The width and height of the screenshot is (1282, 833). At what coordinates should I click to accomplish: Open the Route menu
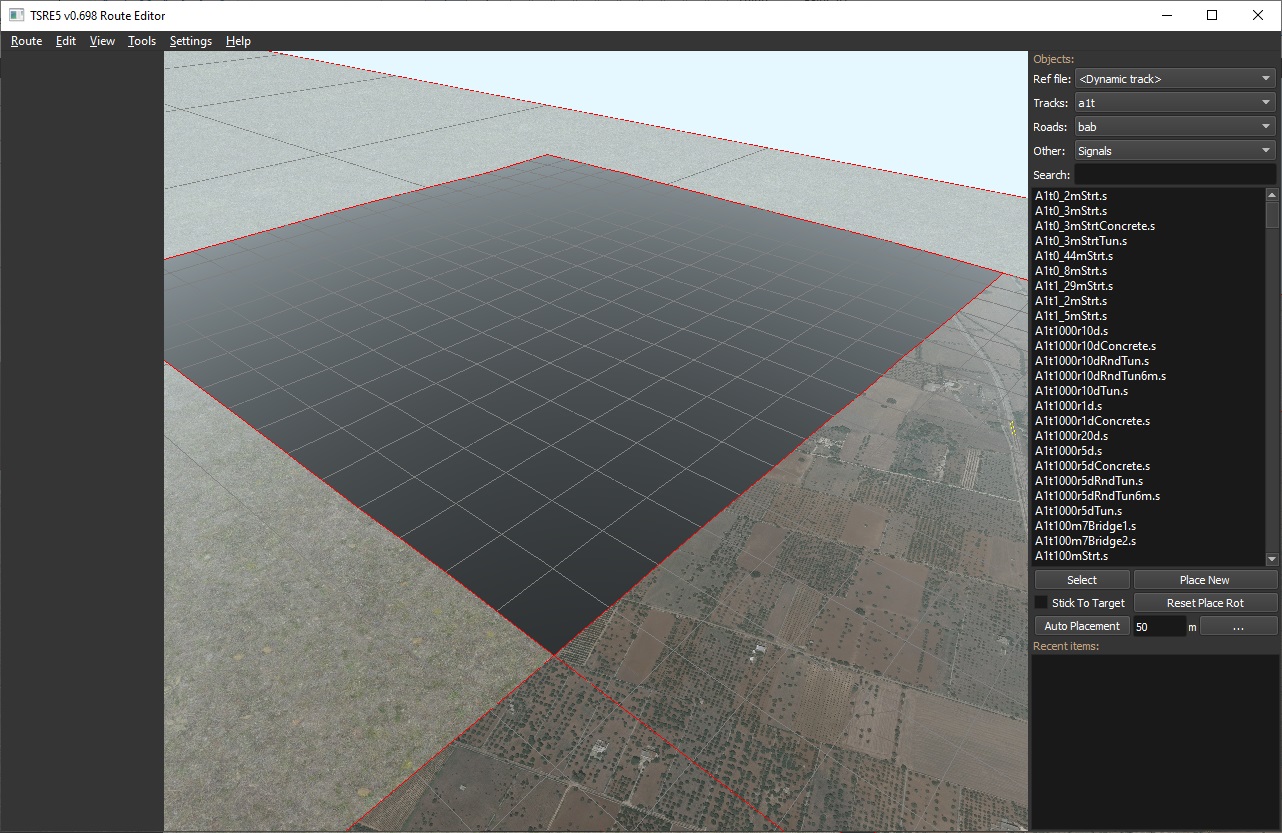26,41
